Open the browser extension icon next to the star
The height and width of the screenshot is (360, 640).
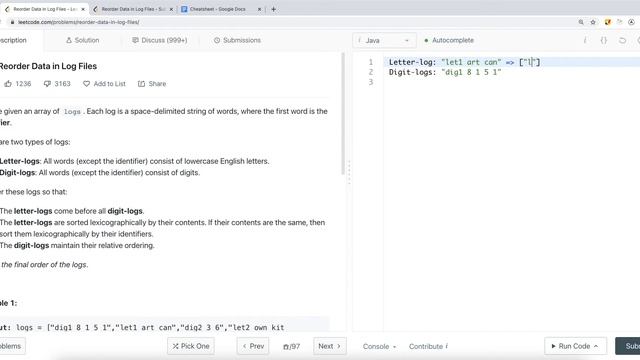click(x=607, y=22)
